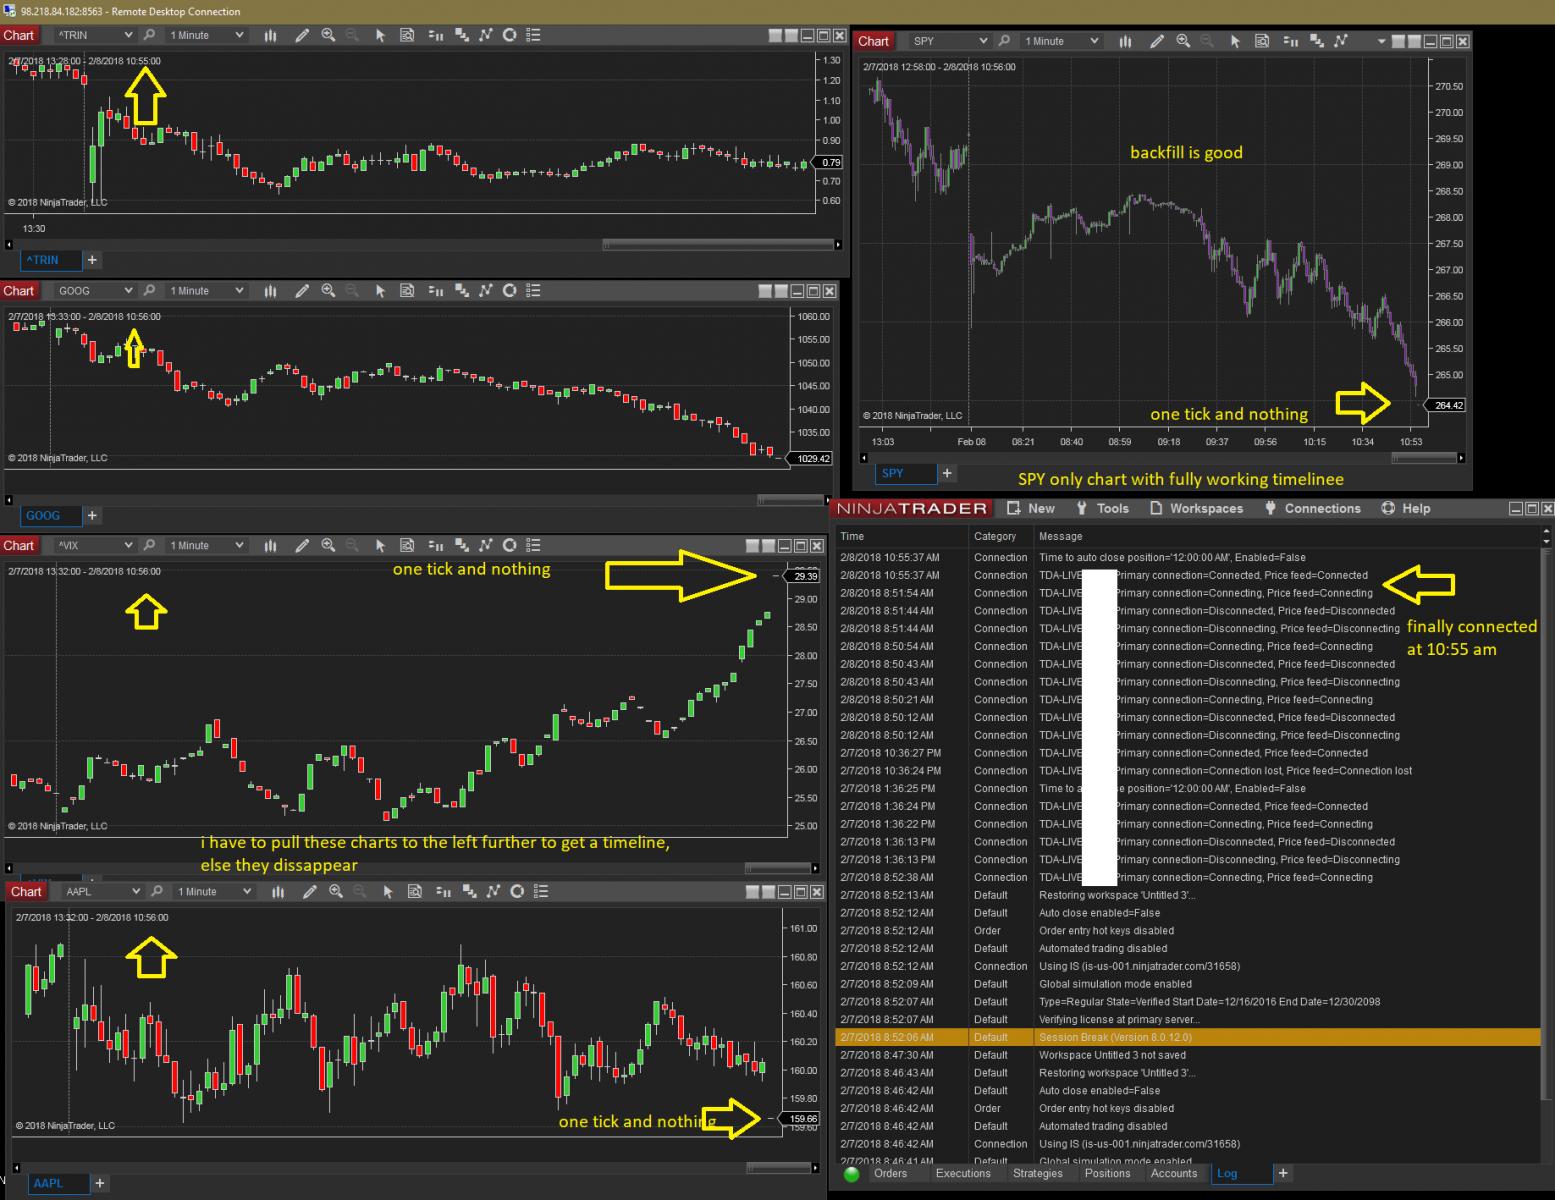Open Properties list icon in ^TRIN chart
Viewport: 1555px width, 1200px height.
tap(534, 35)
